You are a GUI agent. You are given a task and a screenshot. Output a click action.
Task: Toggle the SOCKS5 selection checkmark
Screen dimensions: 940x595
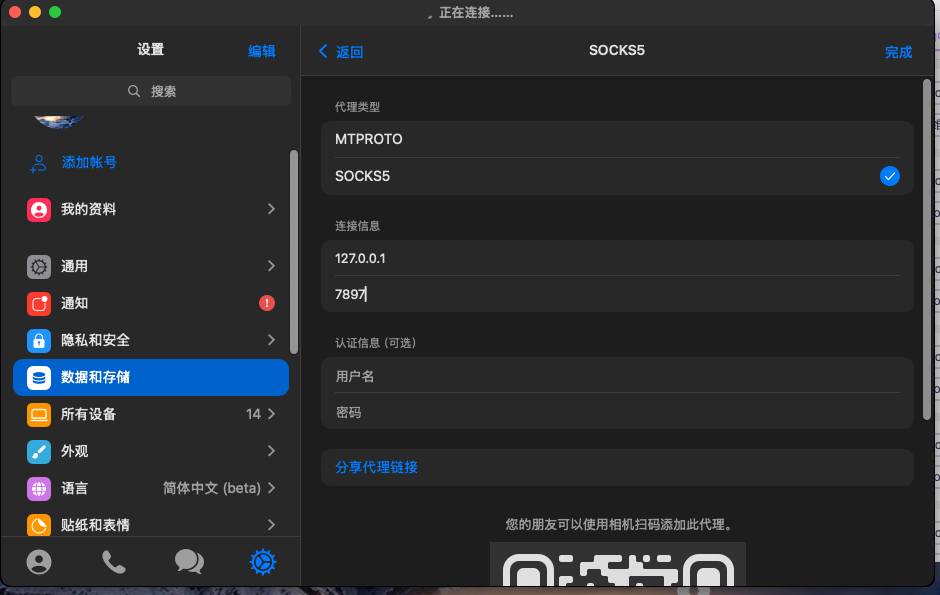889,176
